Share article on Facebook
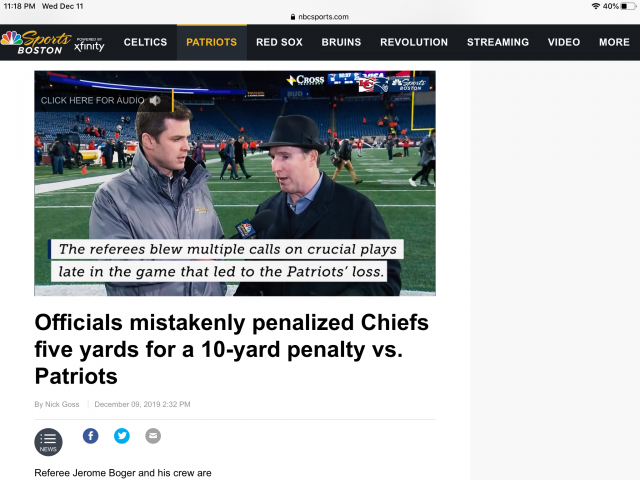This screenshot has width=640, height=480. coord(90,436)
